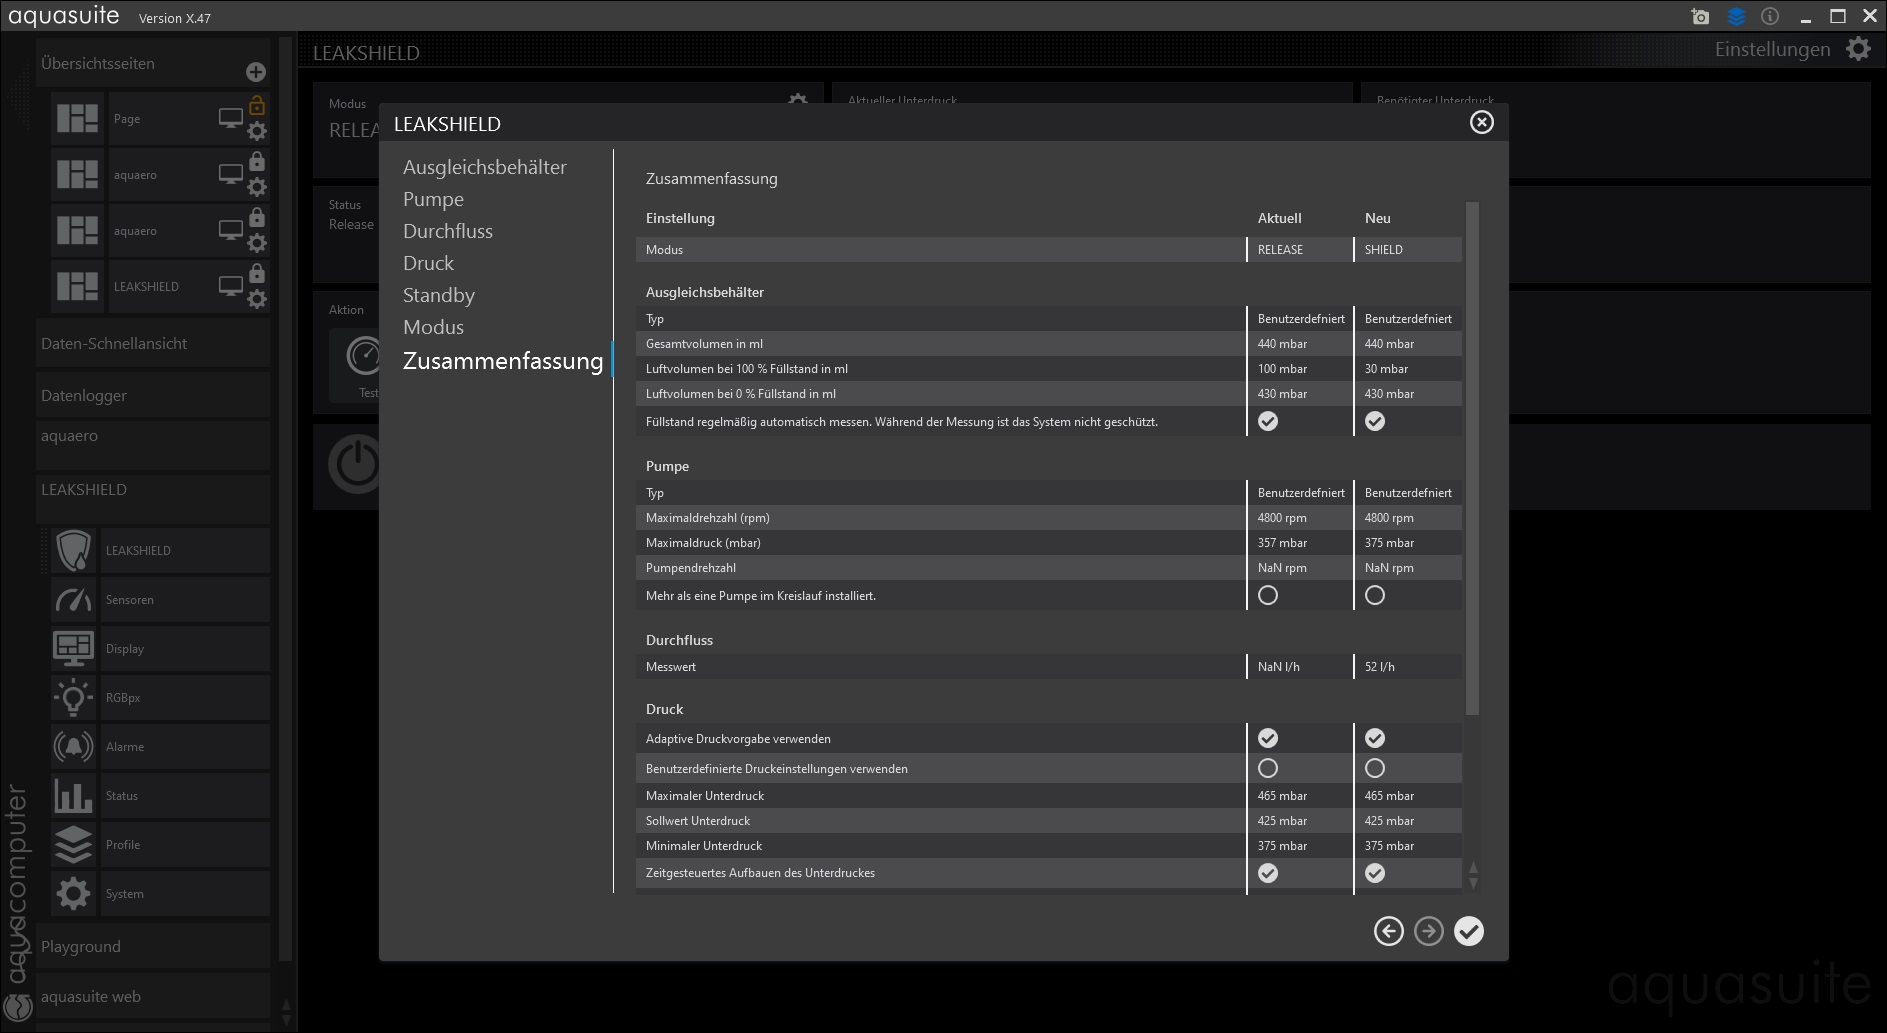Screen dimensions: 1887x1033
Task: Open the Einstellungen gear at top right
Action: click(1858, 49)
